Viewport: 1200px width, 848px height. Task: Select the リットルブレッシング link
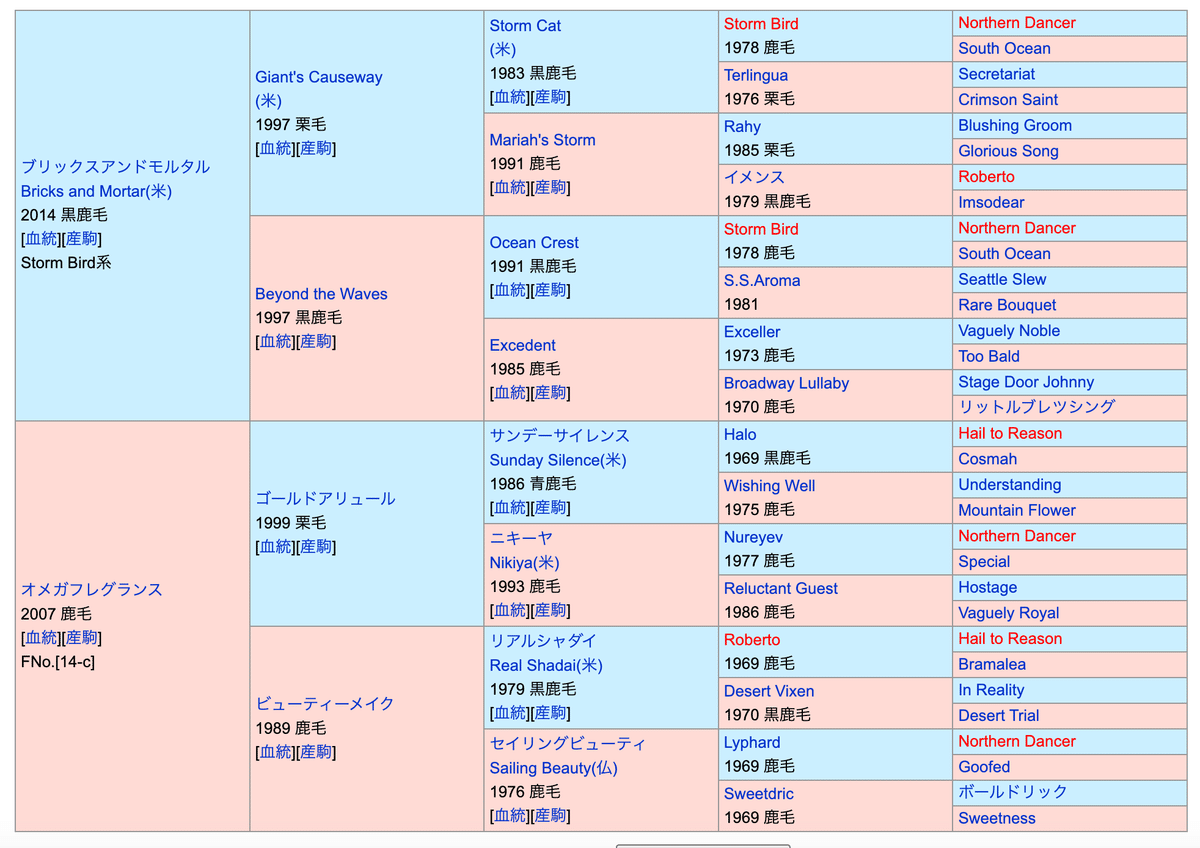(1036, 407)
